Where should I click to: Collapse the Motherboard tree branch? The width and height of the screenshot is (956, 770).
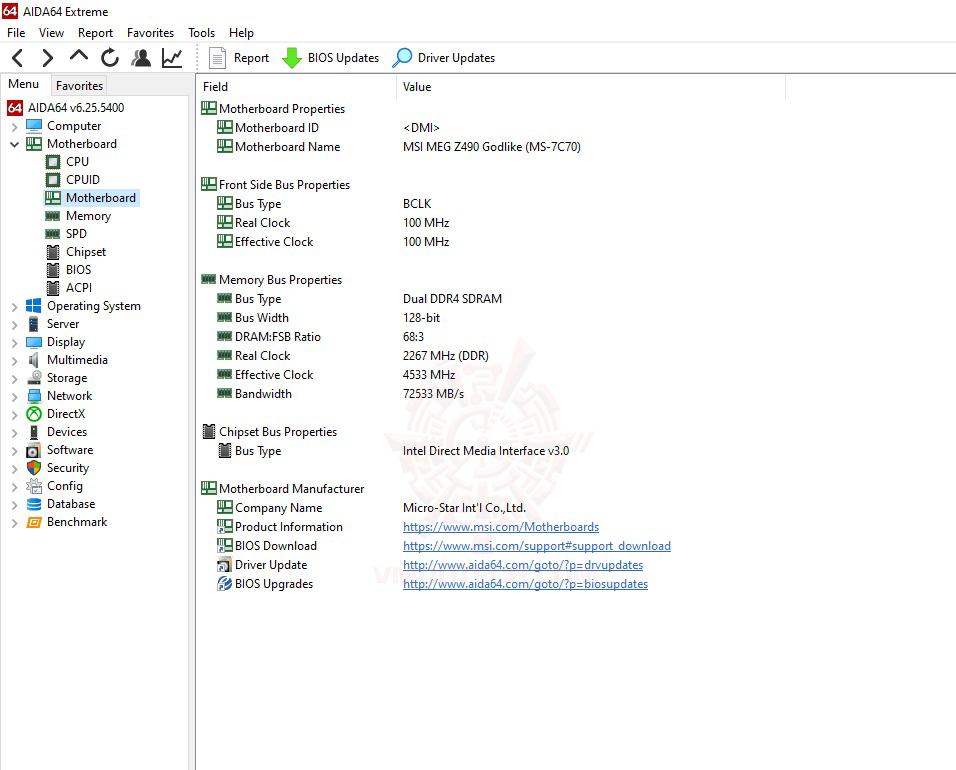pos(12,143)
